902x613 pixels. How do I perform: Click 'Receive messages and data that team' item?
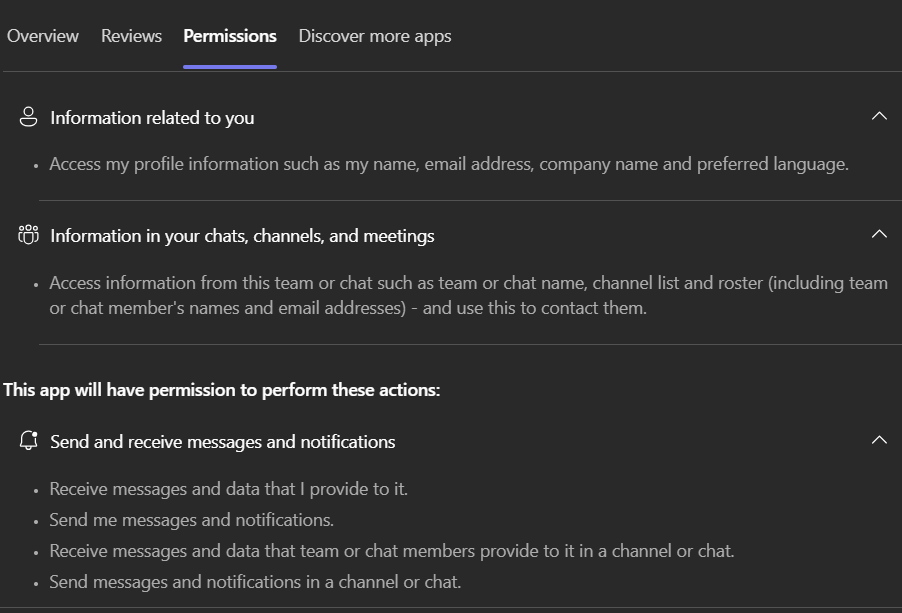391,551
